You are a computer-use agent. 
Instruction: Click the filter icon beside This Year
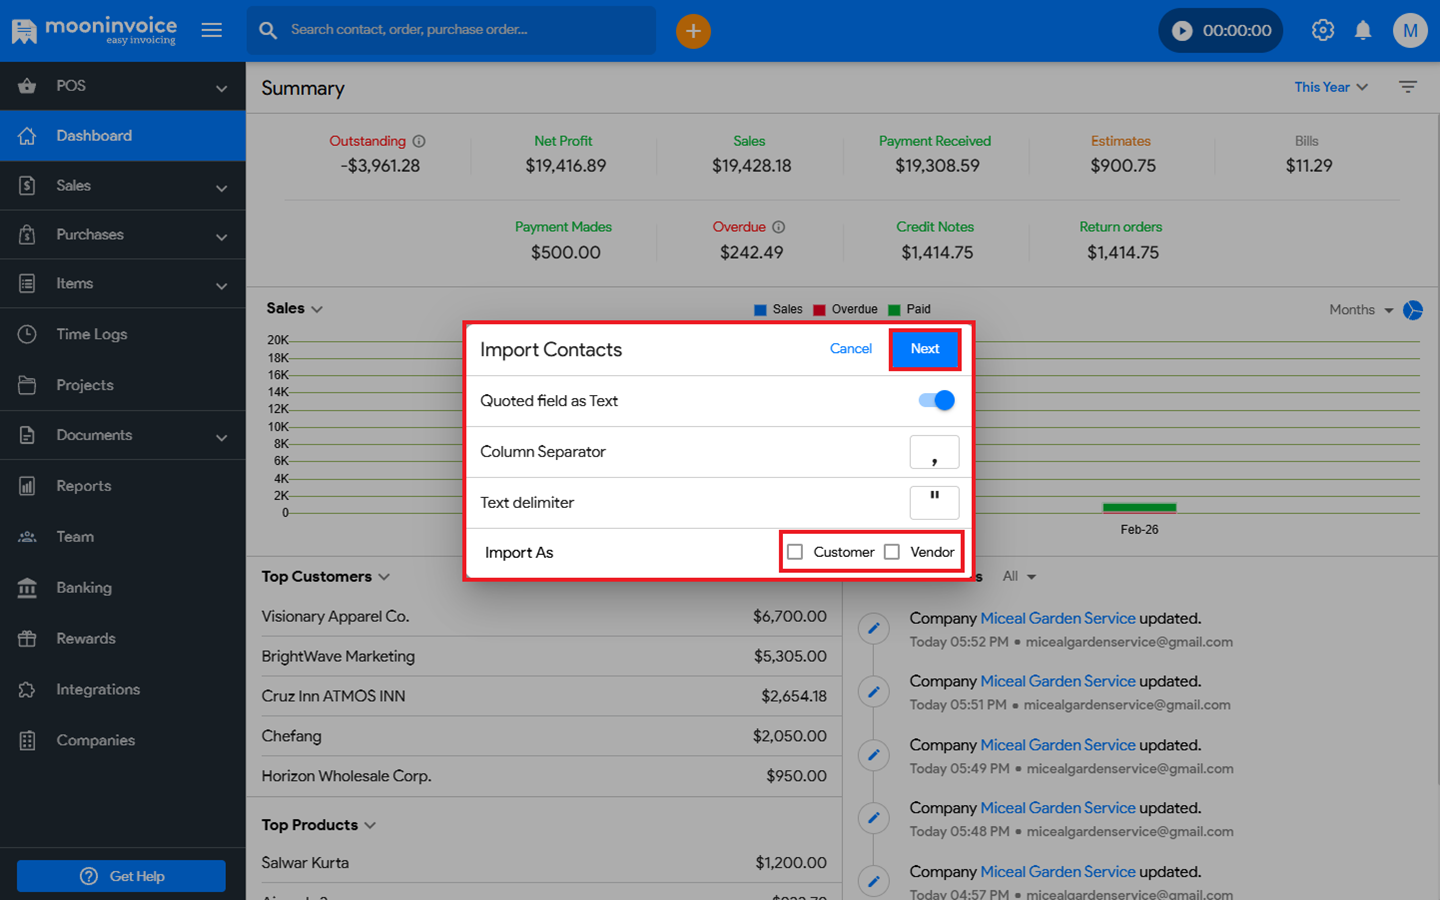1408,87
